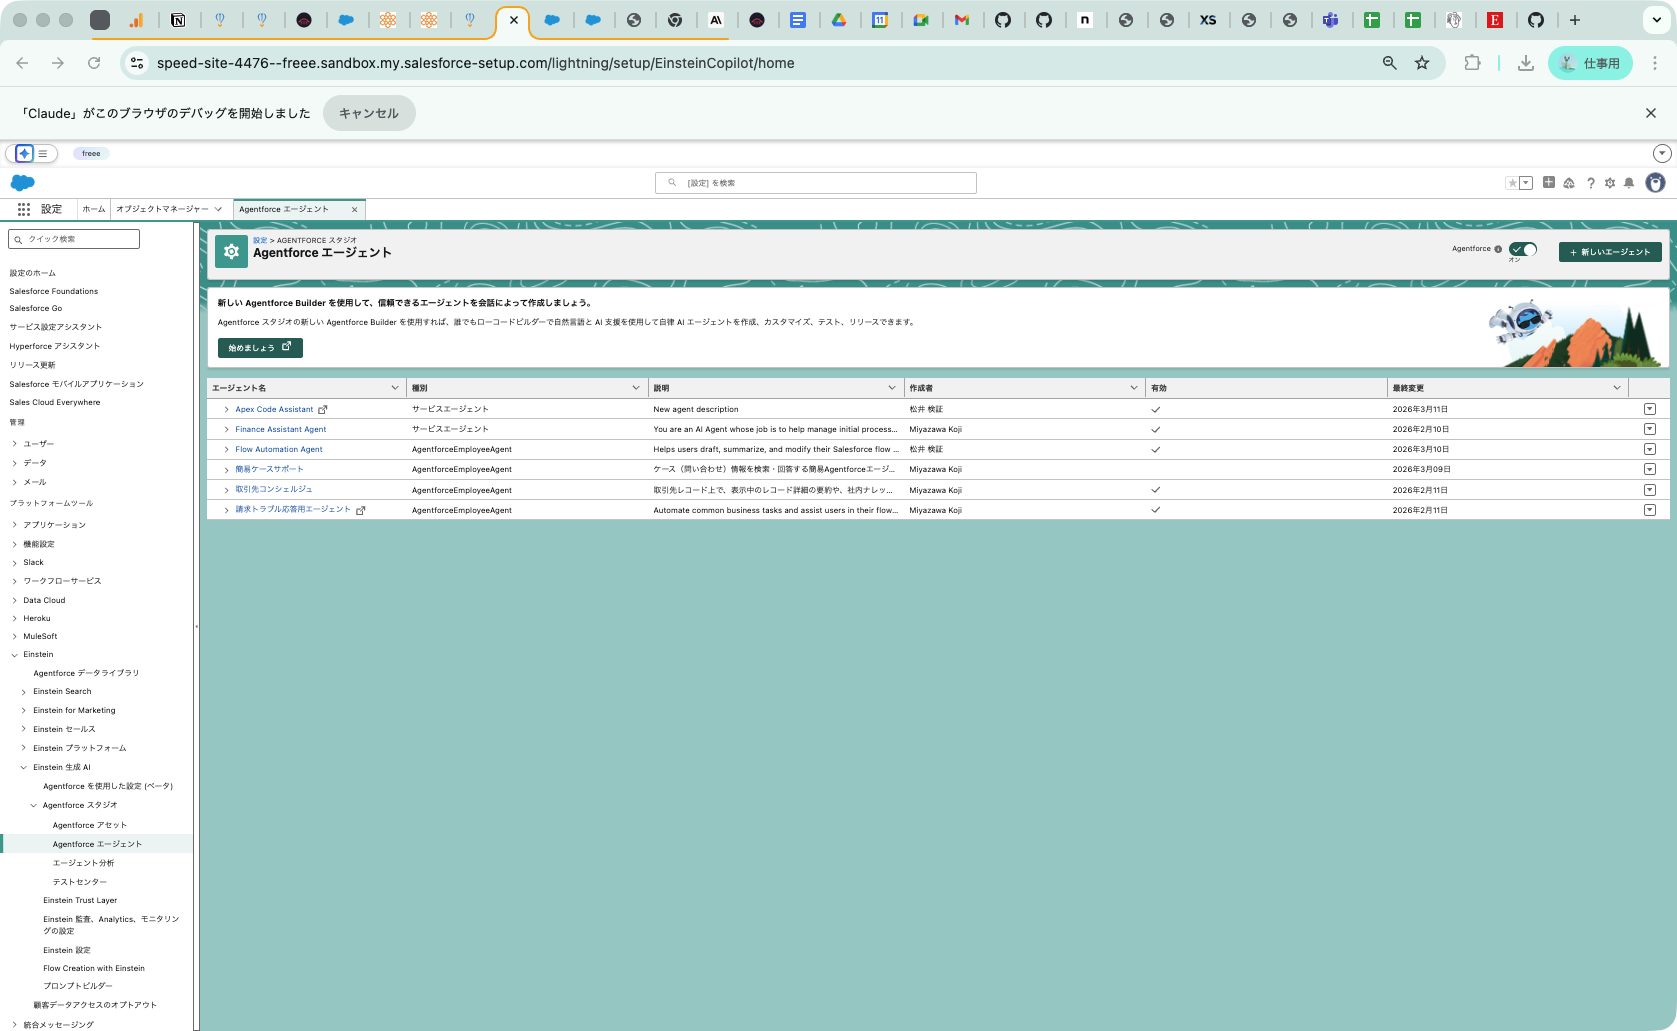The height and width of the screenshot is (1031, 1677).
Task: Click the 新しいエージェント button
Action: pos(1610,252)
